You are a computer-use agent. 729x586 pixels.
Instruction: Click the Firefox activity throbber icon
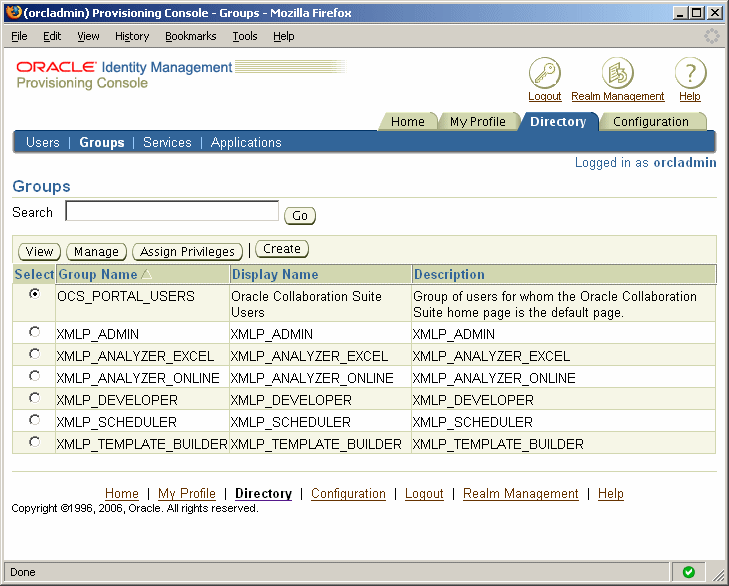(711, 36)
